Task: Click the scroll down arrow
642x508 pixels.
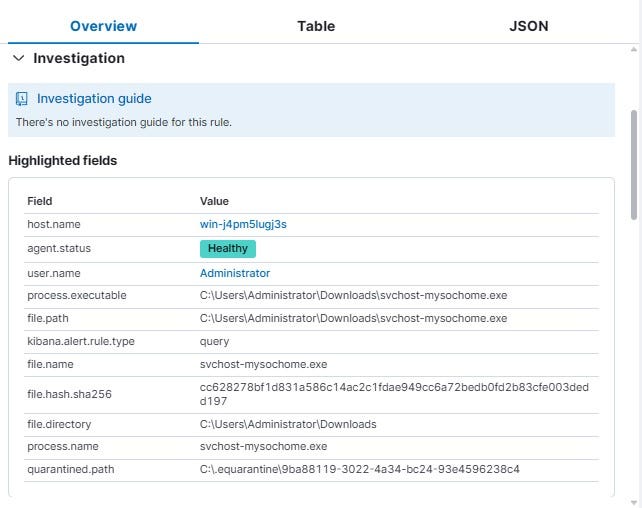Action: [633, 503]
